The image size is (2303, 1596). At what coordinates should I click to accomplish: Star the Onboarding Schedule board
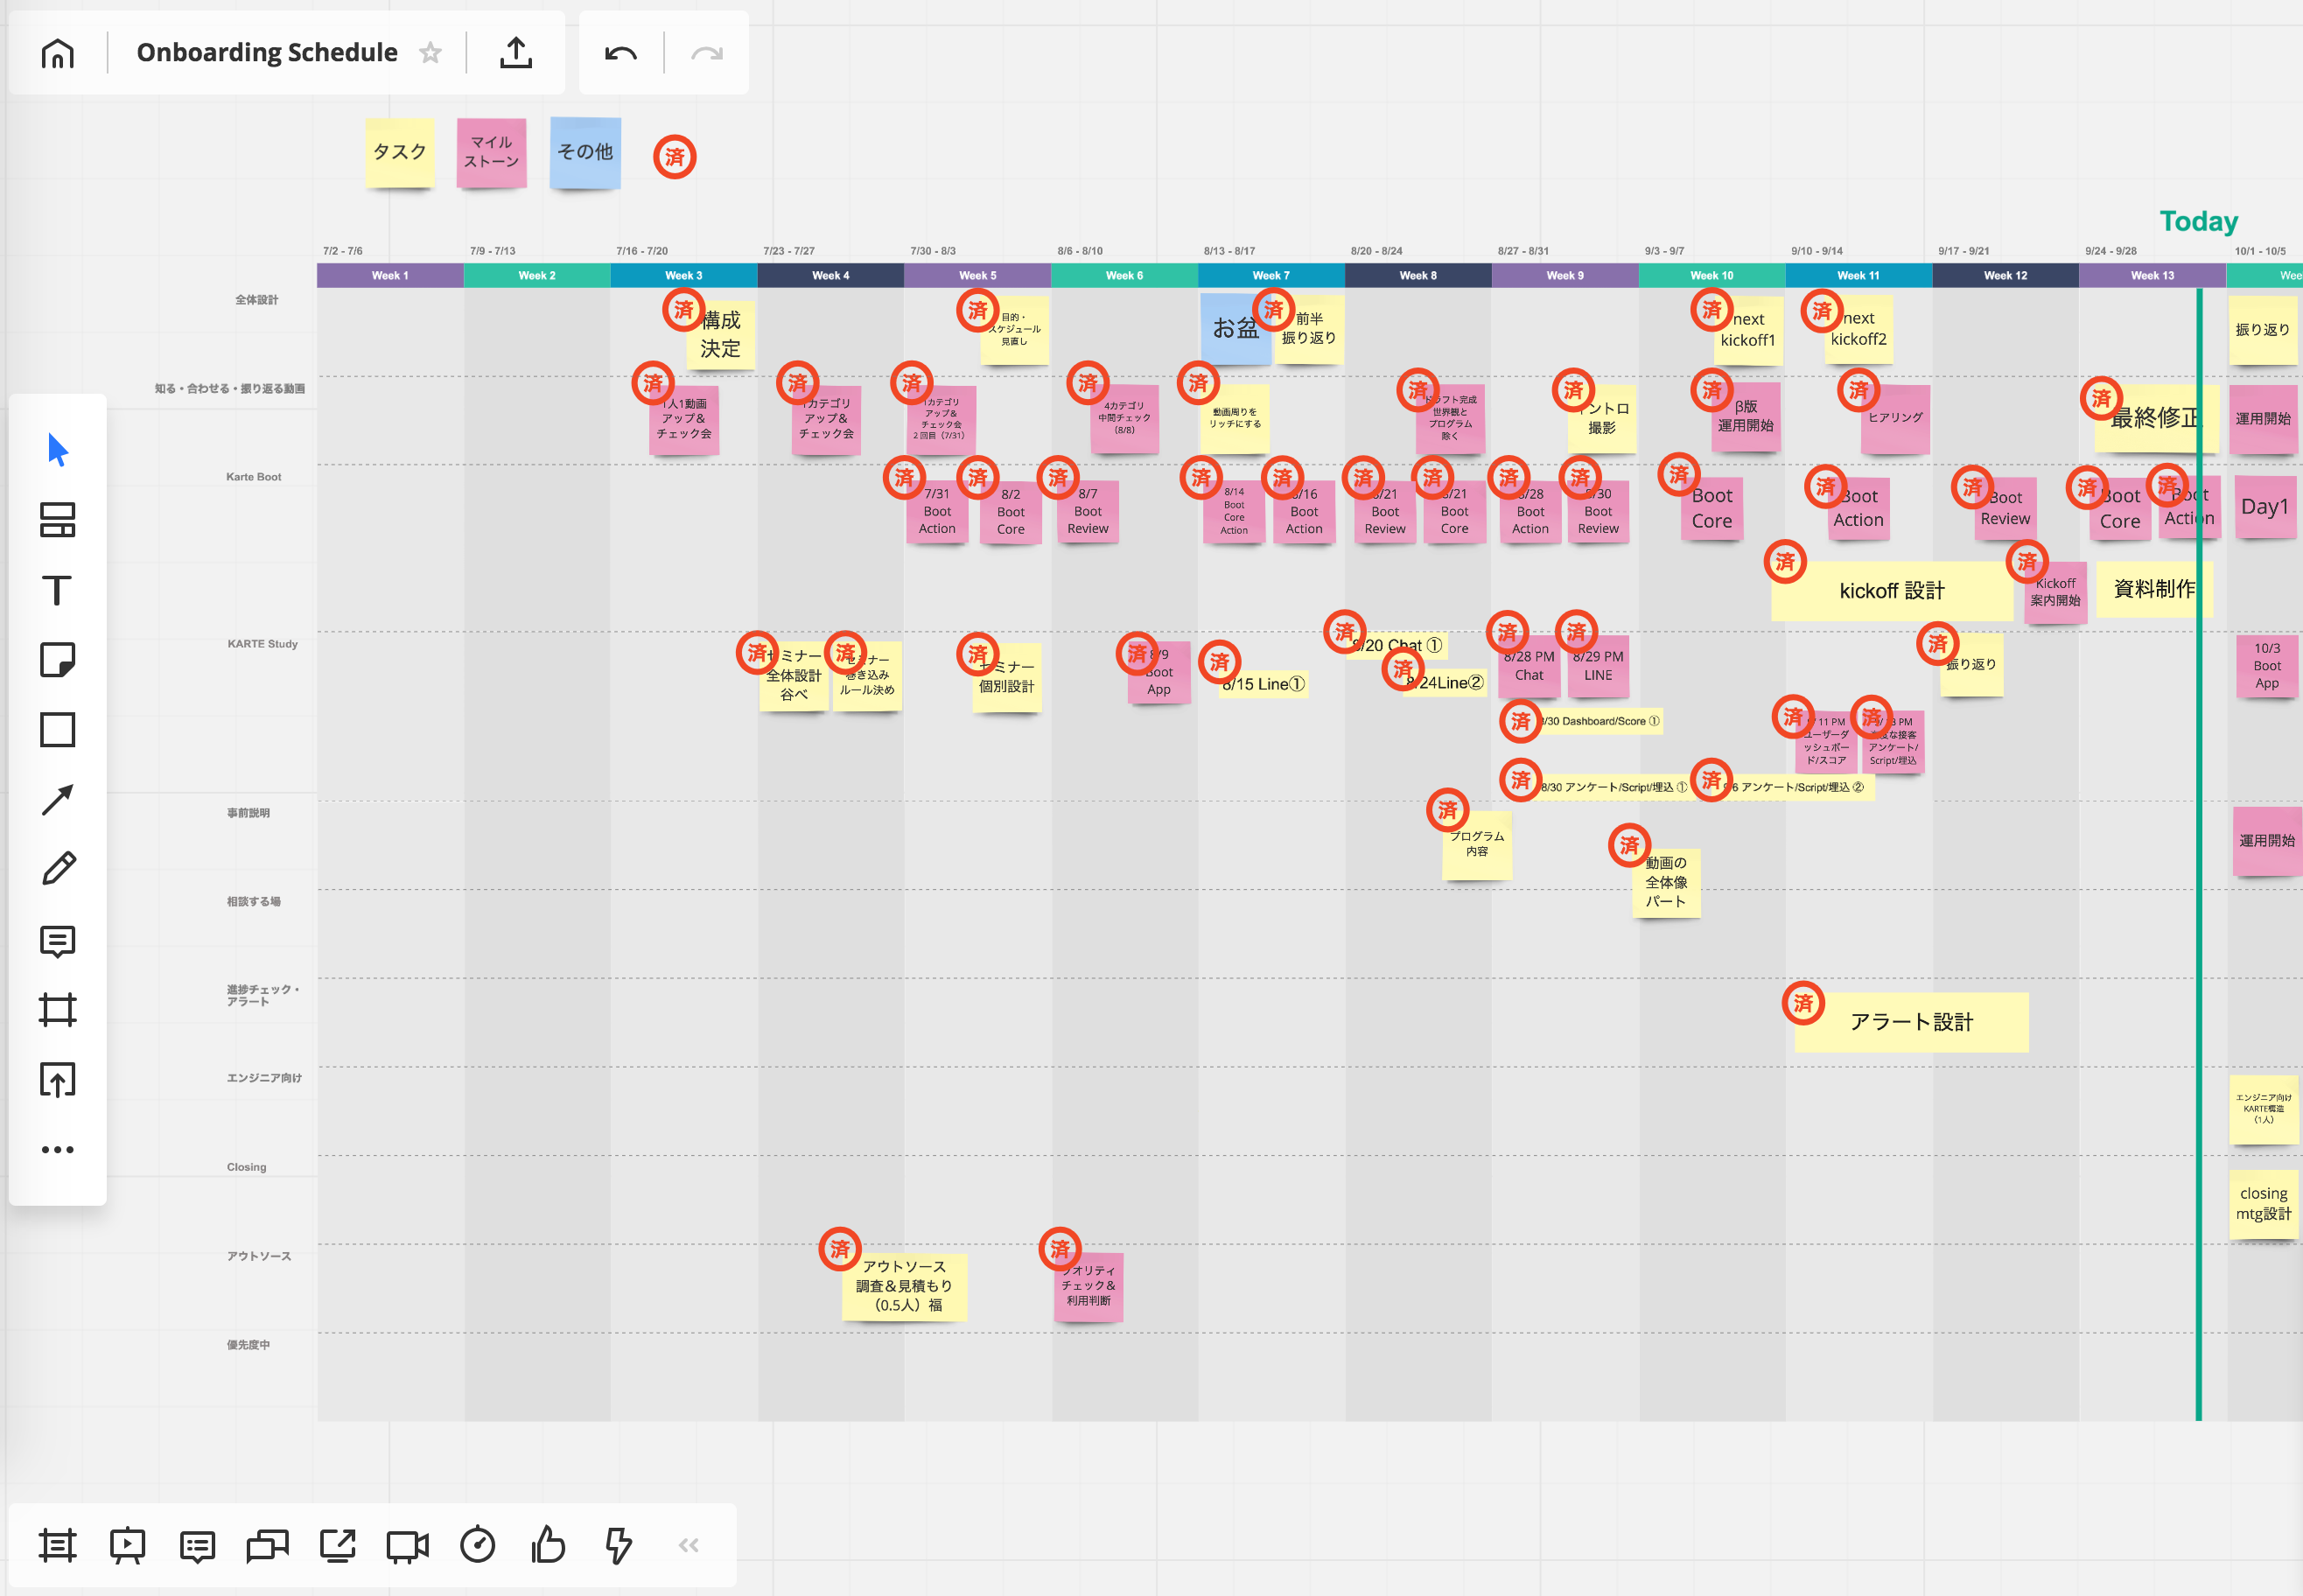(430, 53)
